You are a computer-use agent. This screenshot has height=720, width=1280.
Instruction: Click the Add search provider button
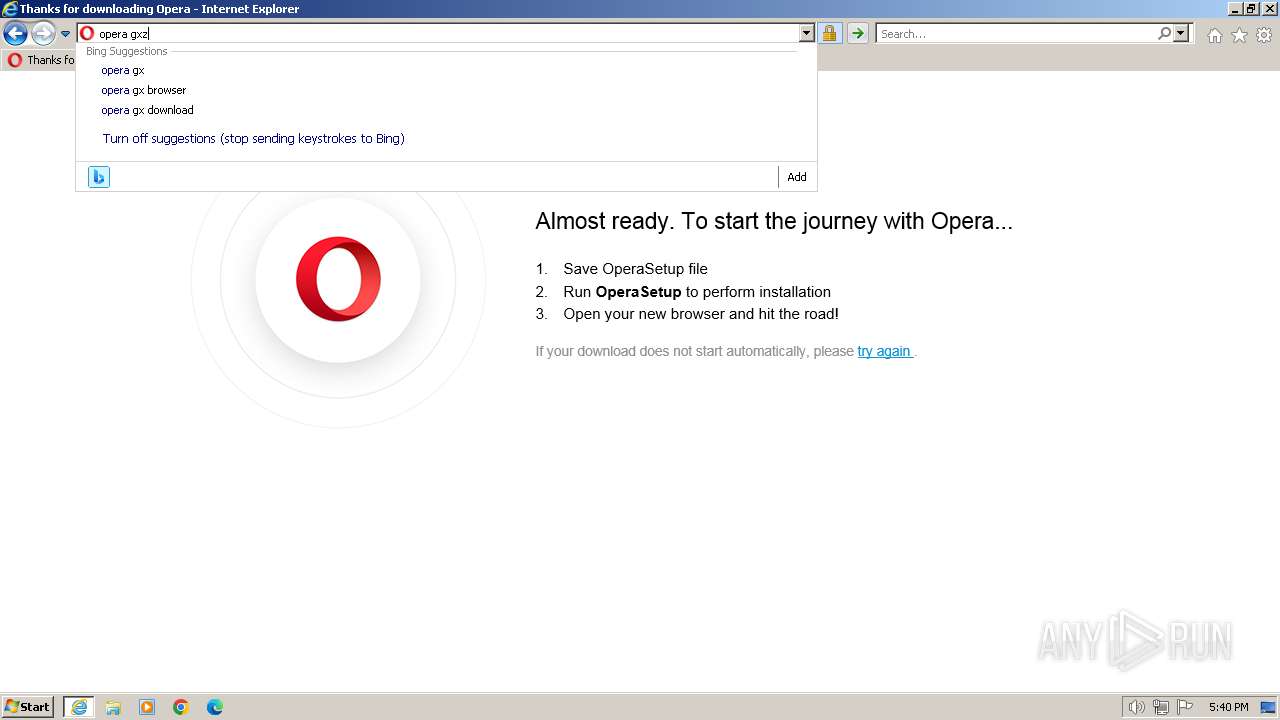click(x=797, y=177)
